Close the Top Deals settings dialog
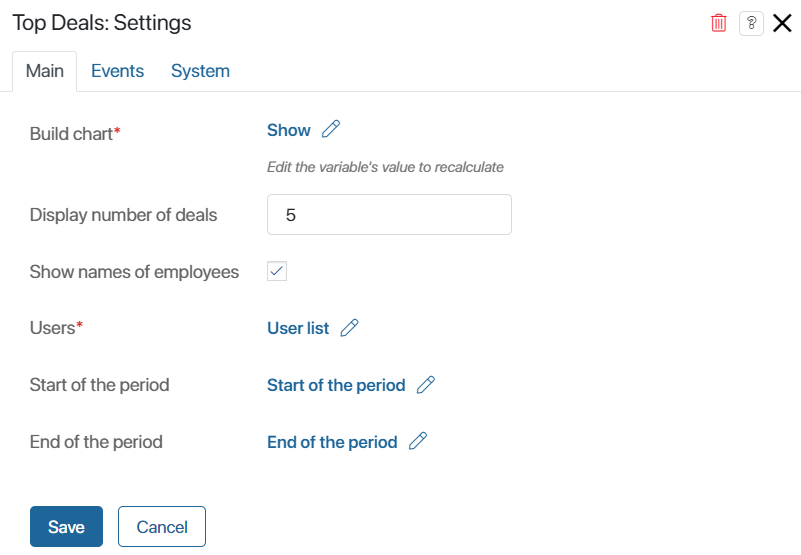Viewport: 801px width, 555px height. click(x=782, y=23)
